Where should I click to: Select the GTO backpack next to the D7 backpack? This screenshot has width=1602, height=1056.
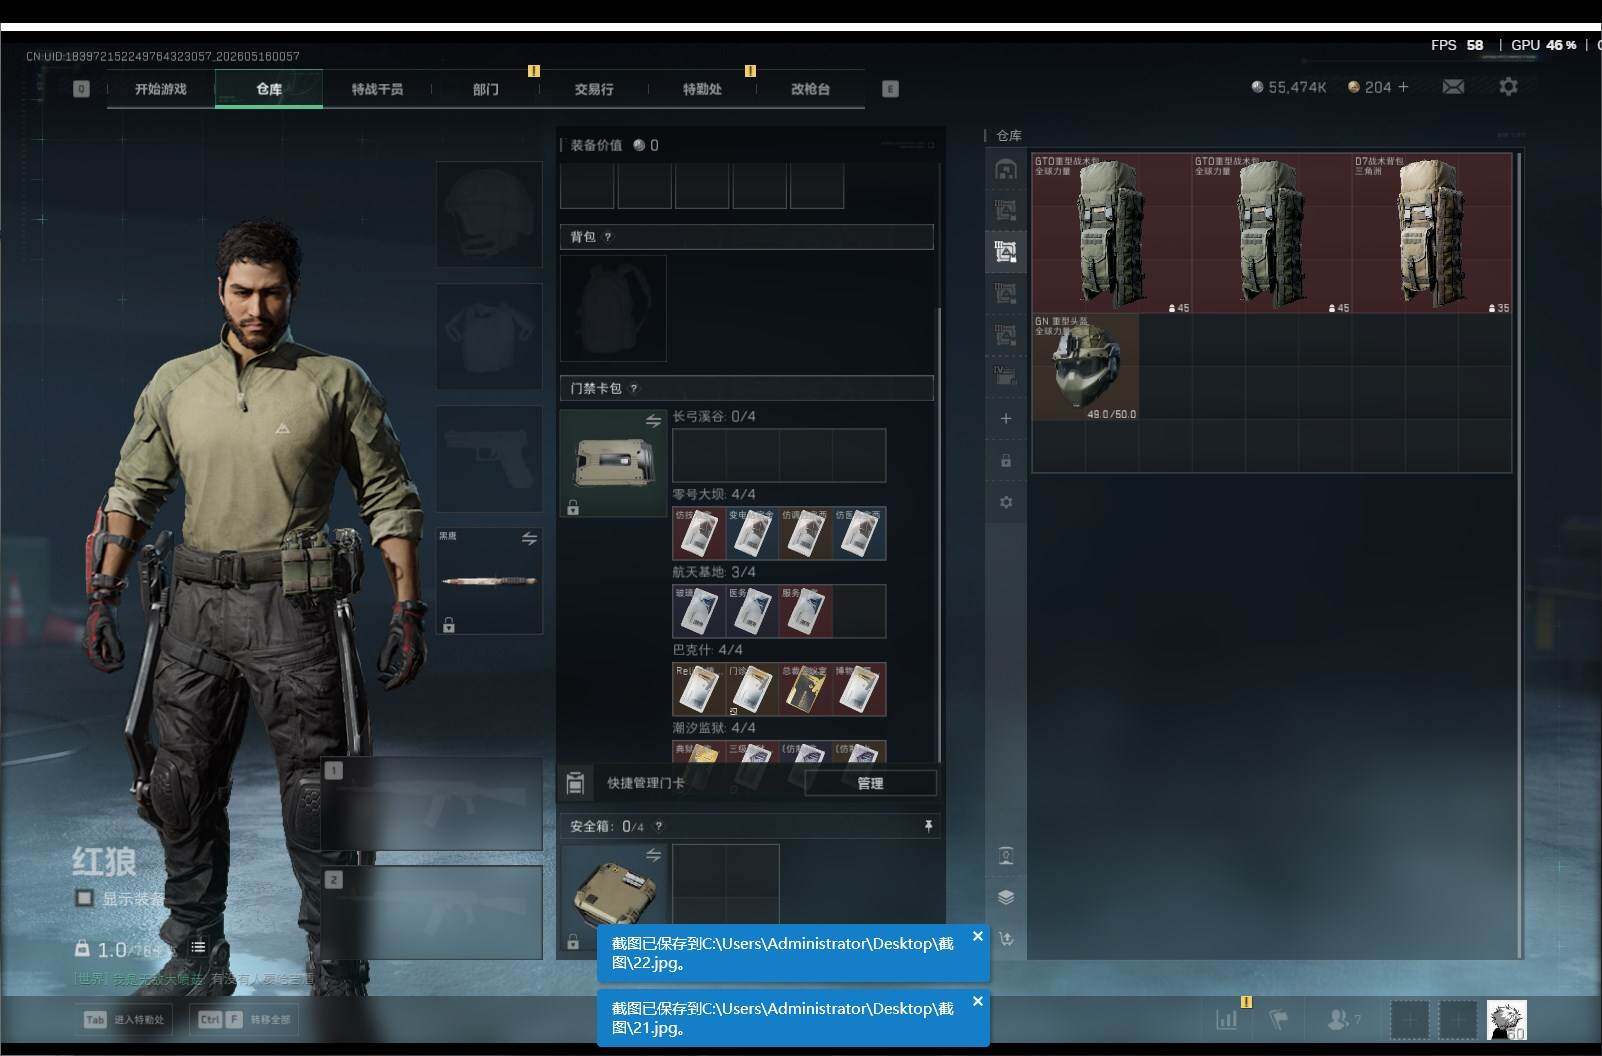[1272, 233]
